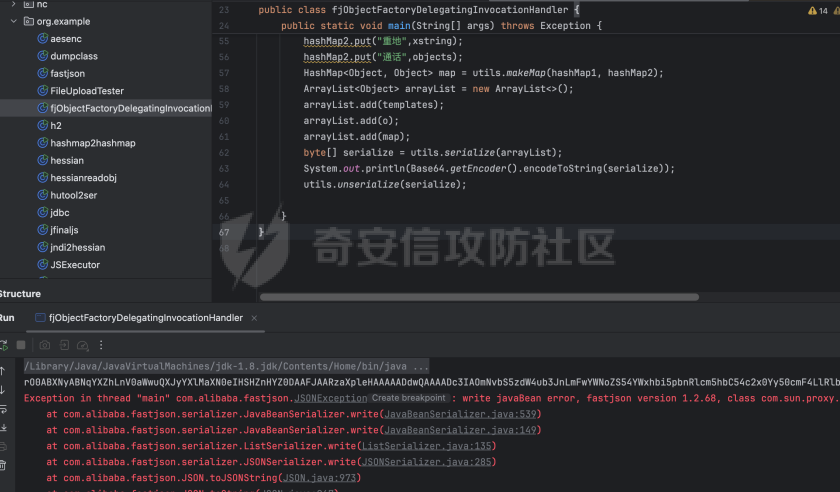
Task: Open the hutool2ser class file
Action: (x=73, y=195)
